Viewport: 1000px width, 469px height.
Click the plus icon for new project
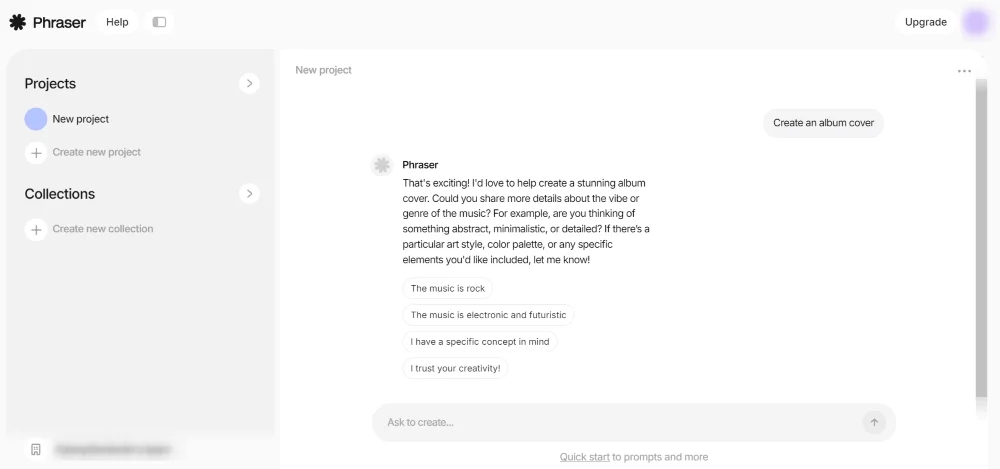click(x=36, y=153)
